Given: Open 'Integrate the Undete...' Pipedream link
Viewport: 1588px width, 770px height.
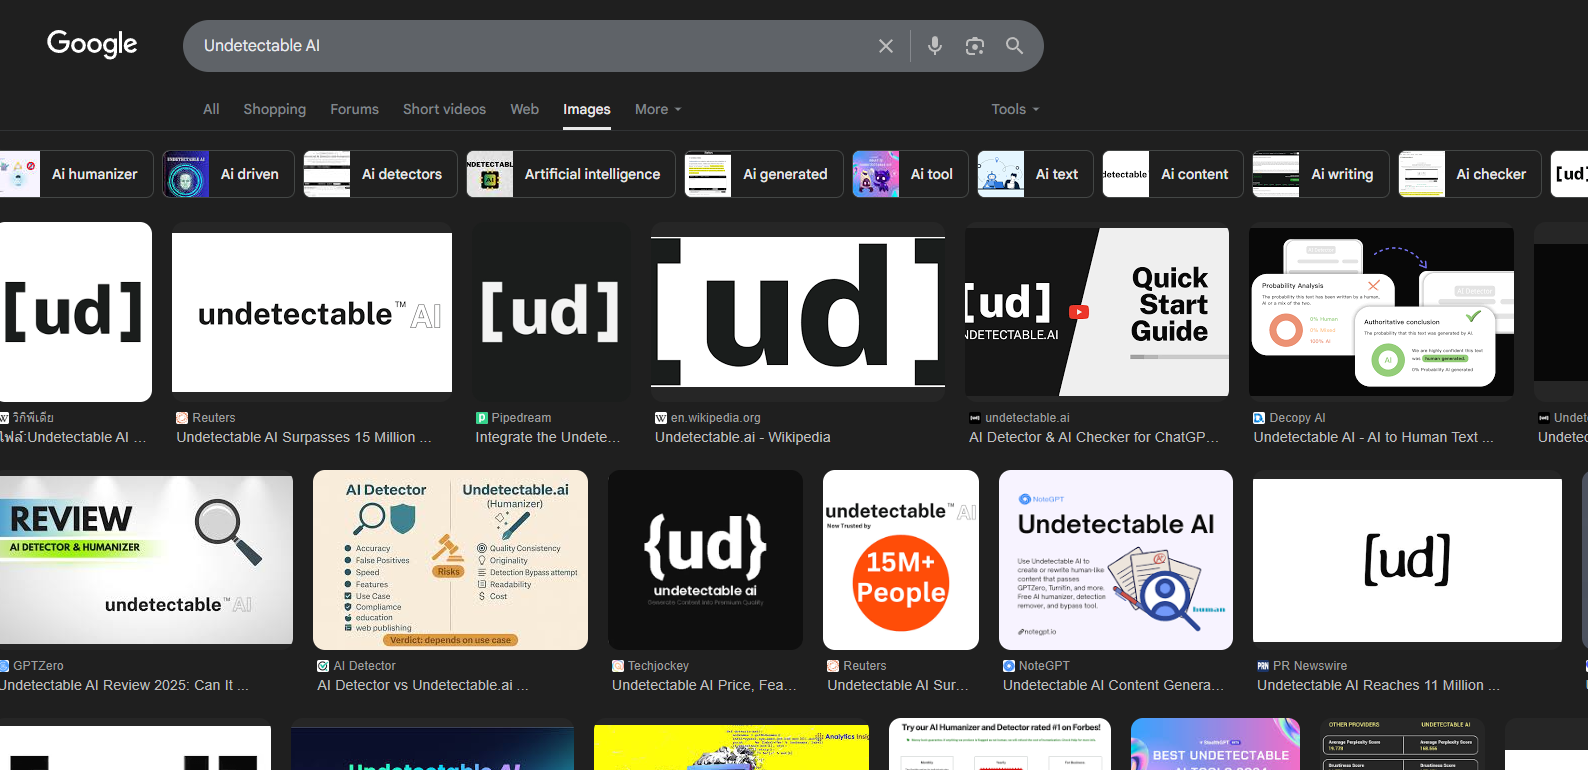Looking at the screenshot, I should pos(548,437).
